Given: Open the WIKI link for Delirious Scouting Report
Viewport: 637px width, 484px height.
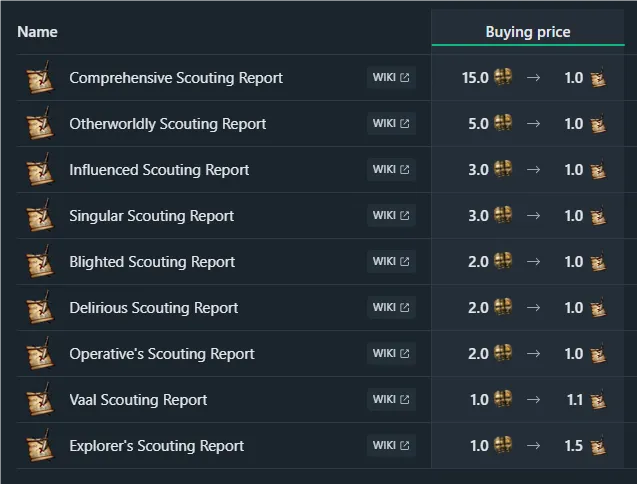Looking at the screenshot, I should click(391, 307).
